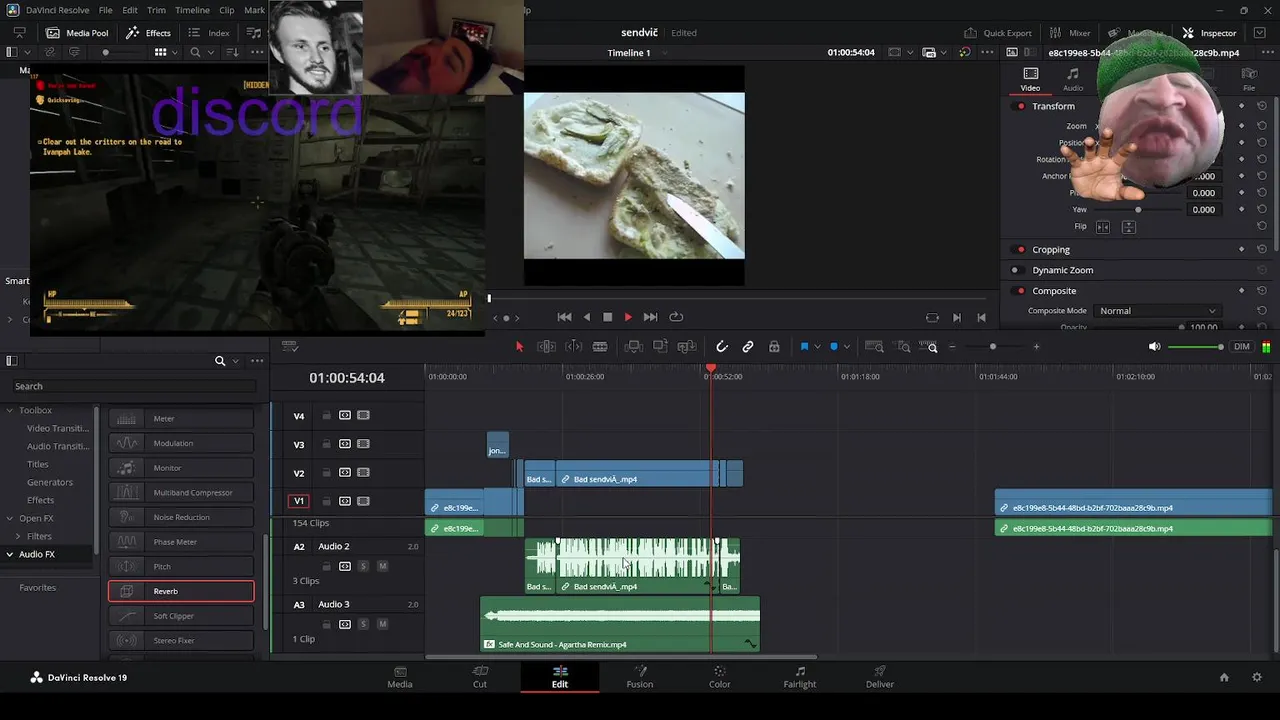This screenshot has width=1280, height=720.
Task: Select the Reverb audio effect
Action: (x=181, y=591)
